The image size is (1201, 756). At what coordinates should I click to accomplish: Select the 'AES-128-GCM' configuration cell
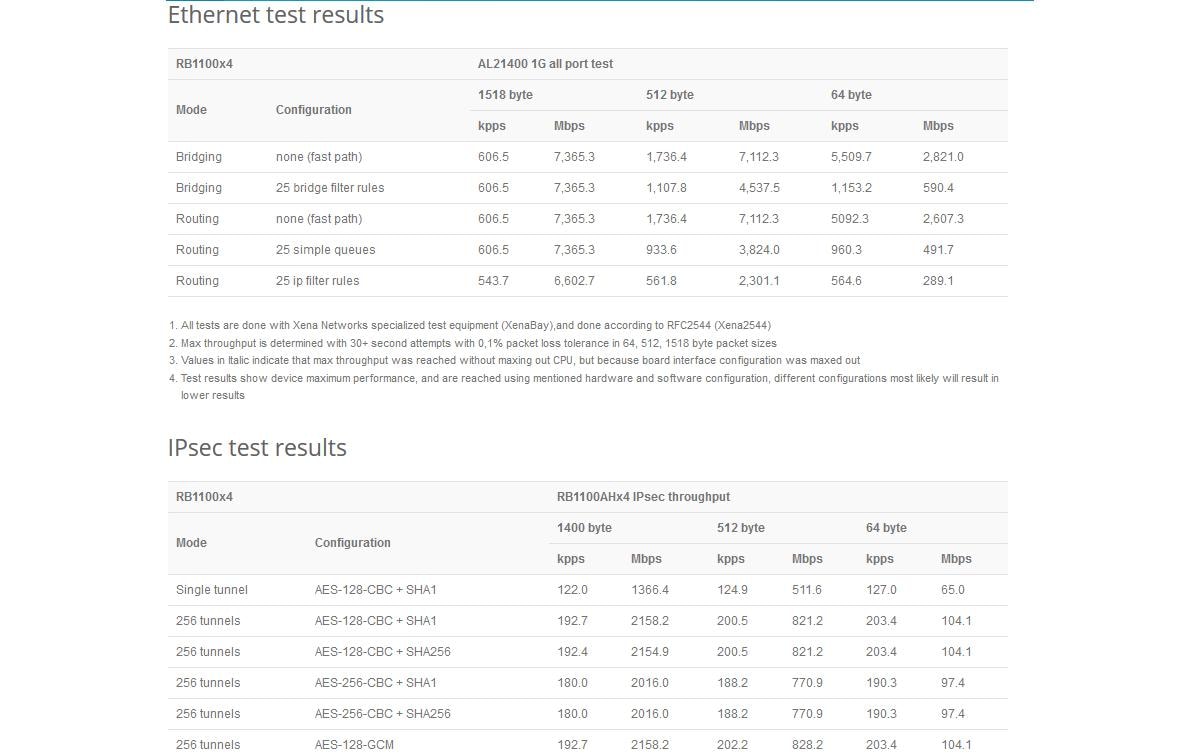point(354,745)
